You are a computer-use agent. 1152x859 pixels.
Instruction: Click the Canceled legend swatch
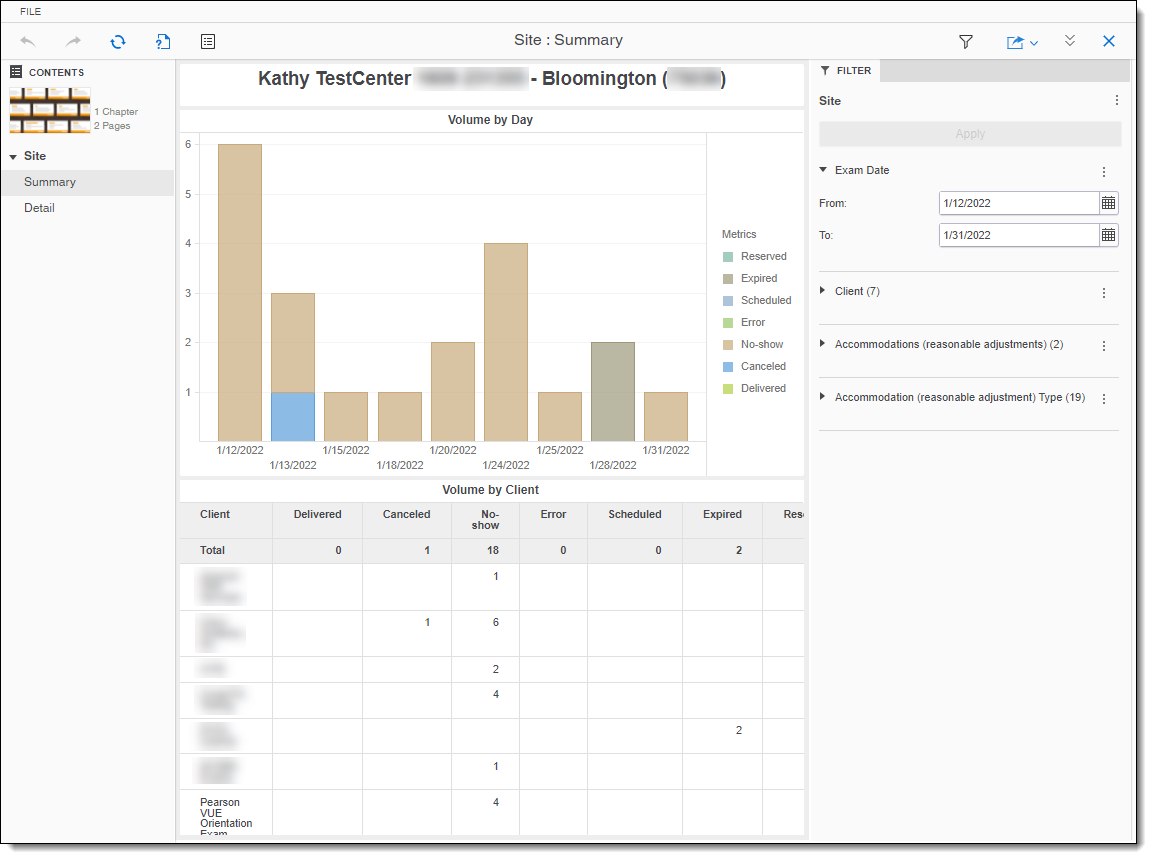pyautogui.click(x=728, y=367)
